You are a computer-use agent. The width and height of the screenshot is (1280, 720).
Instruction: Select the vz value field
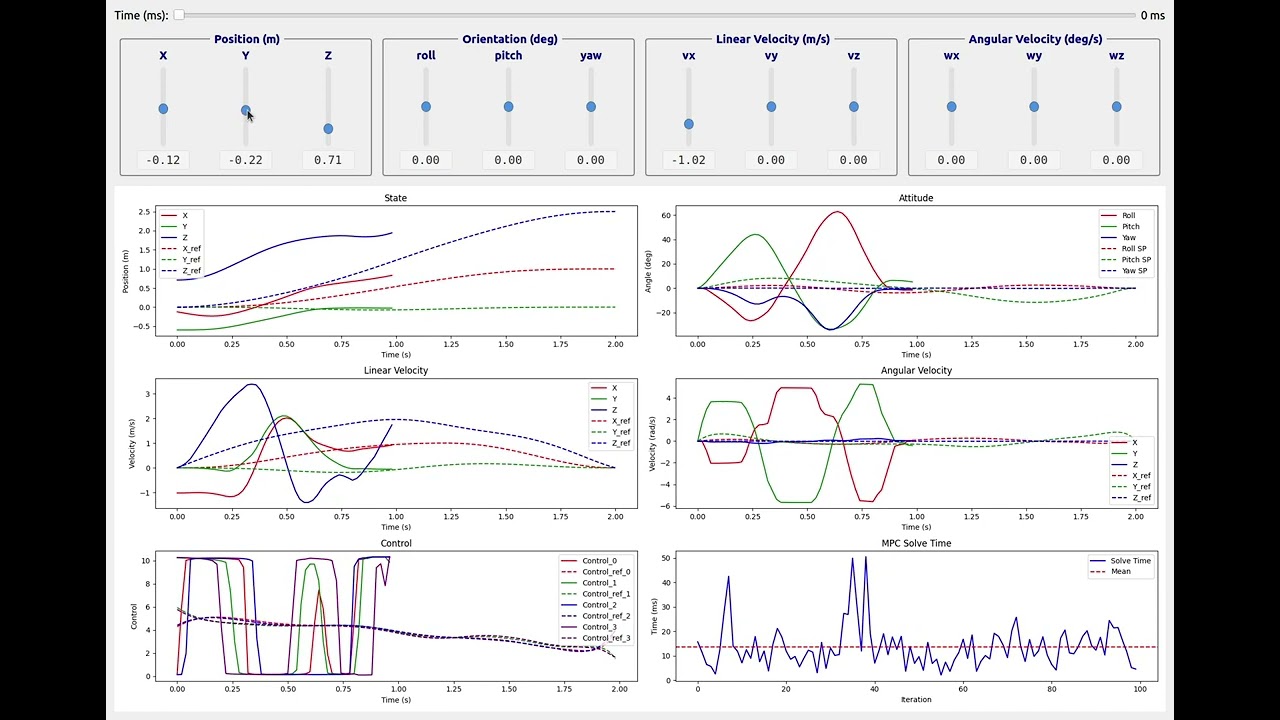(x=853, y=159)
